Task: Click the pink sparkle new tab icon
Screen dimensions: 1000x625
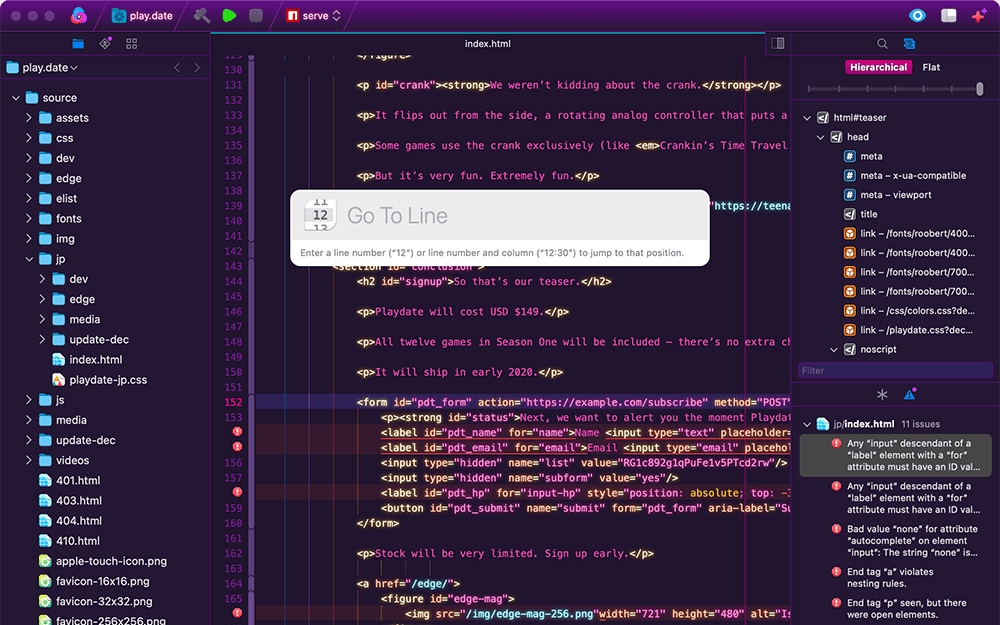Action: click(979, 15)
